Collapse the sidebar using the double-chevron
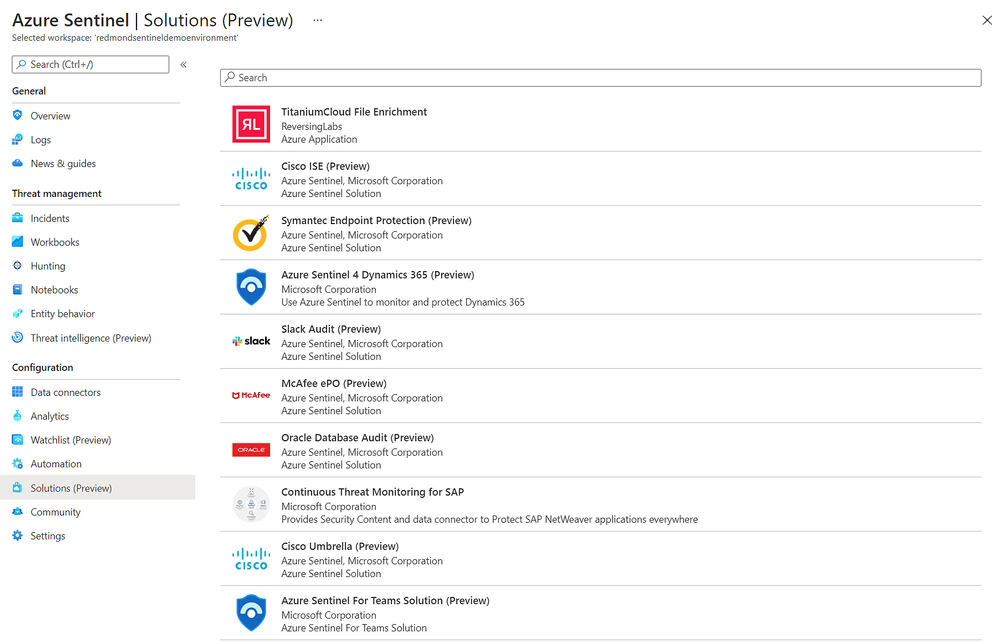 click(184, 63)
